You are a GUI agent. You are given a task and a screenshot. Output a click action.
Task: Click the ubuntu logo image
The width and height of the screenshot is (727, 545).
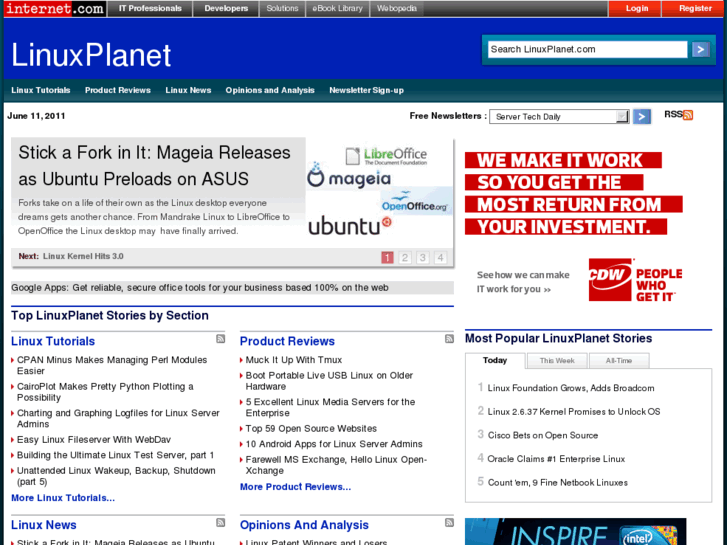point(350,226)
